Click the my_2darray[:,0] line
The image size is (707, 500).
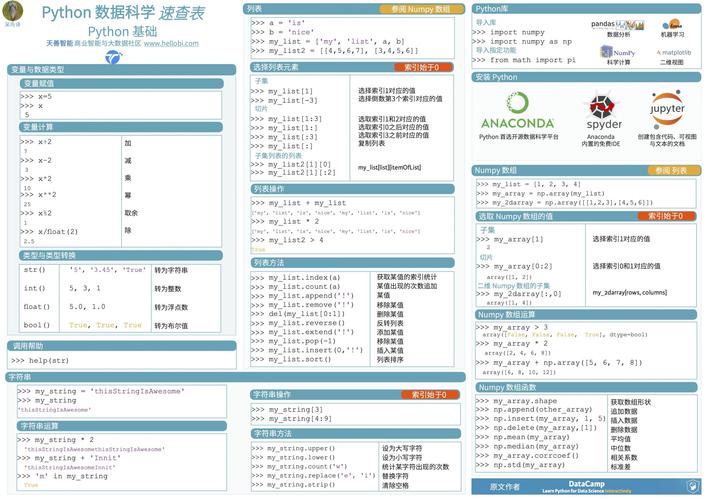519,294
